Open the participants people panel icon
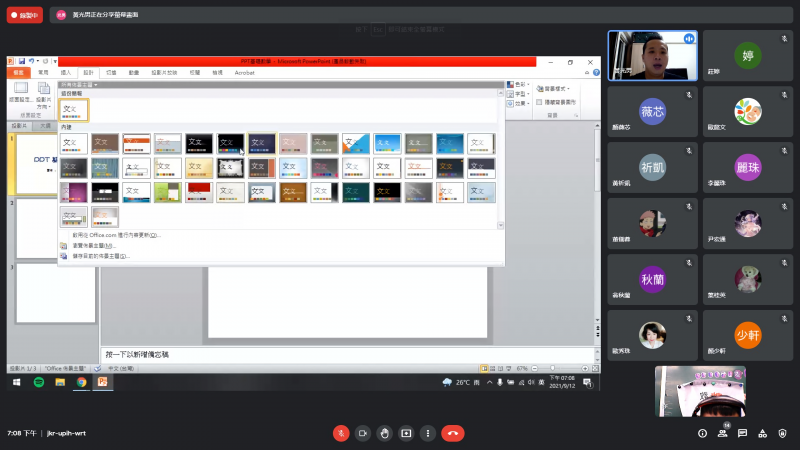Image resolution: width=800 pixels, height=450 pixels. point(722,433)
